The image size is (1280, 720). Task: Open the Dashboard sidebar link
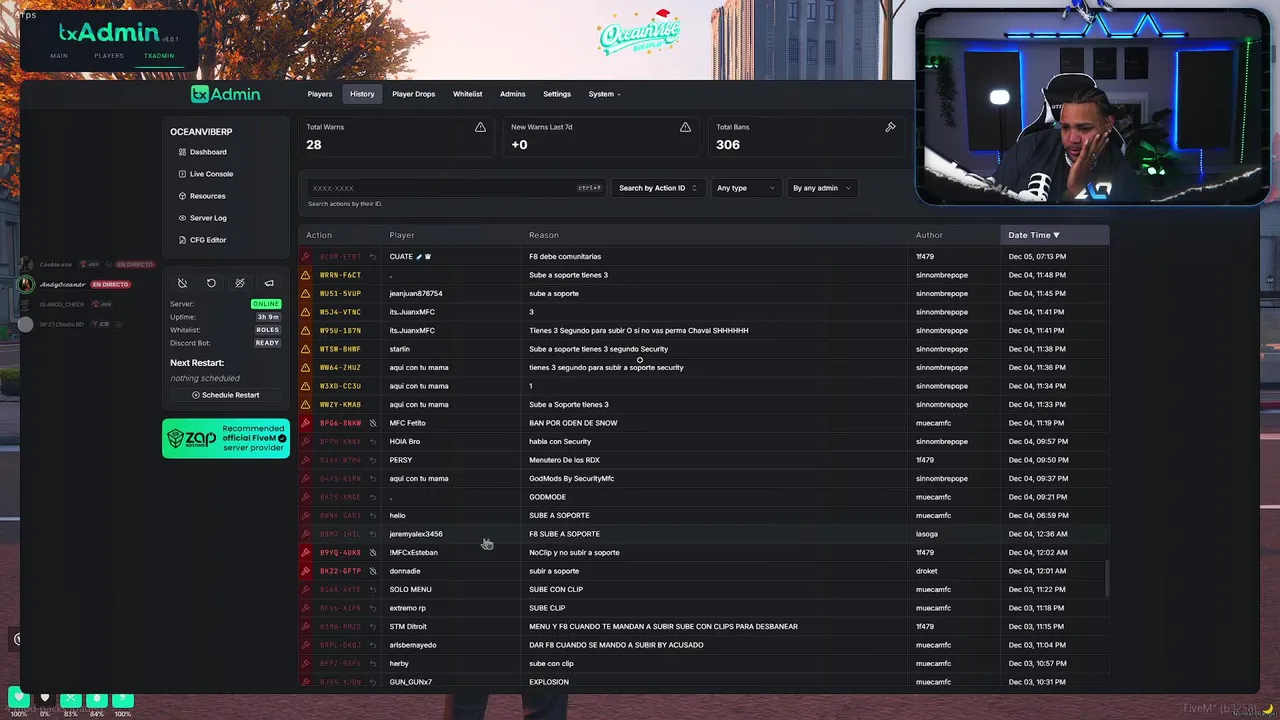(208, 152)
